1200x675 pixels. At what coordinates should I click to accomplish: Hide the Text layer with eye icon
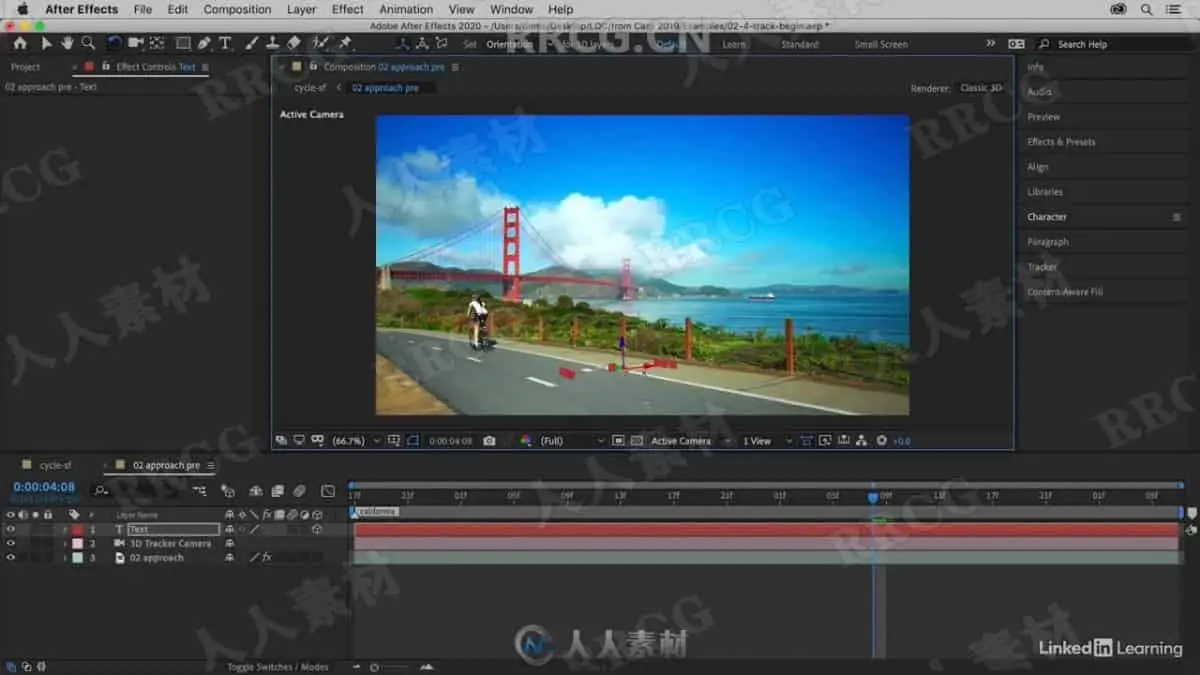pos(11,529)
